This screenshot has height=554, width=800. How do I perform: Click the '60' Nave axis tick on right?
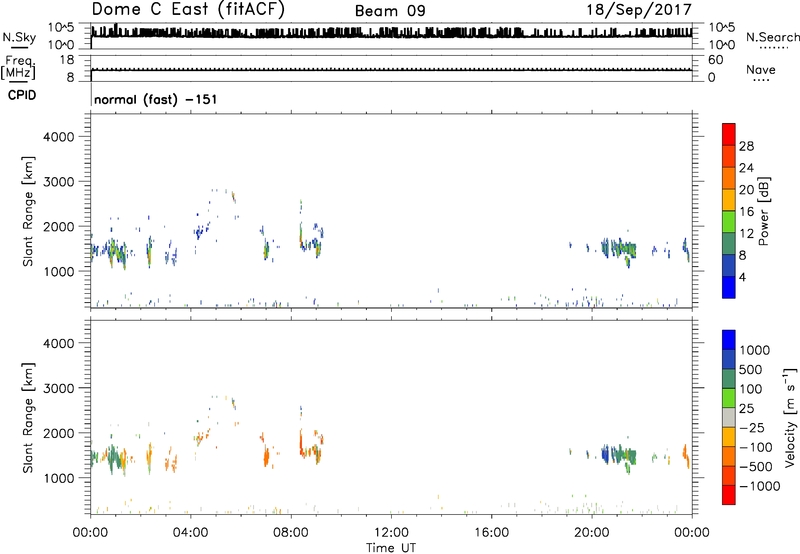pos(715,60)
